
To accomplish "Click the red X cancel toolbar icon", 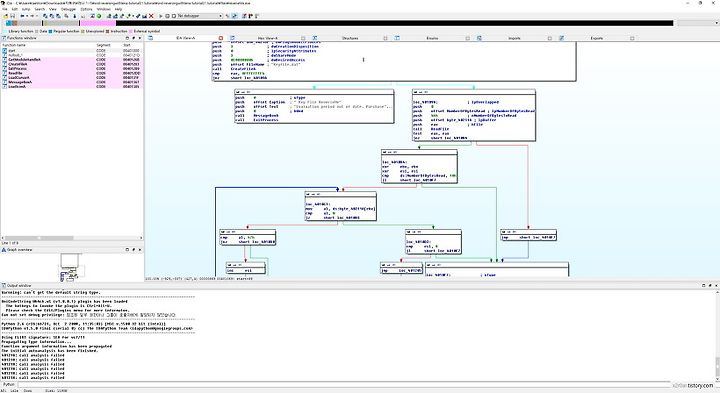I will coord(151,16).
